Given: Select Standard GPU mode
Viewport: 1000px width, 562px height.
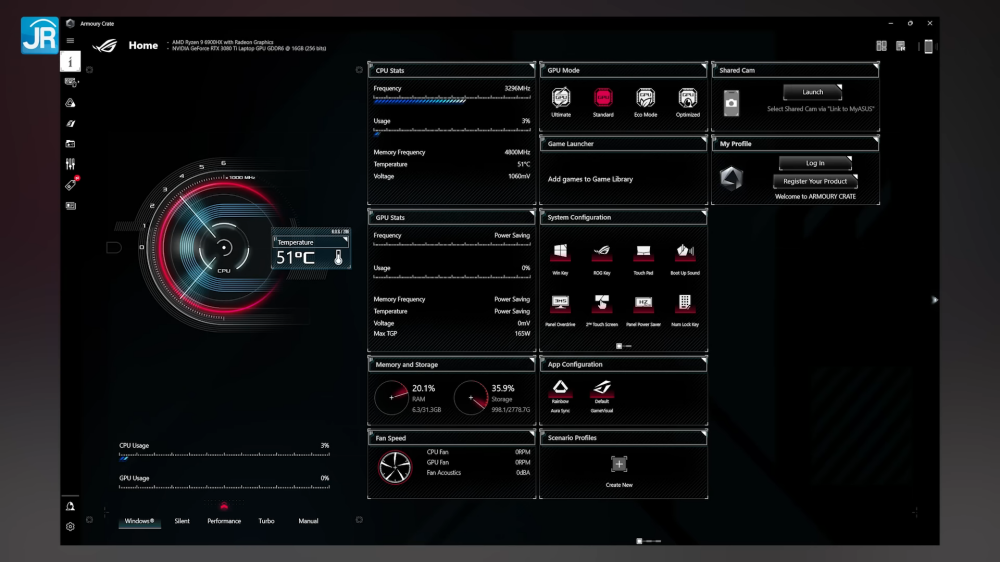Looking at the screenshot, I should (603, 103).
